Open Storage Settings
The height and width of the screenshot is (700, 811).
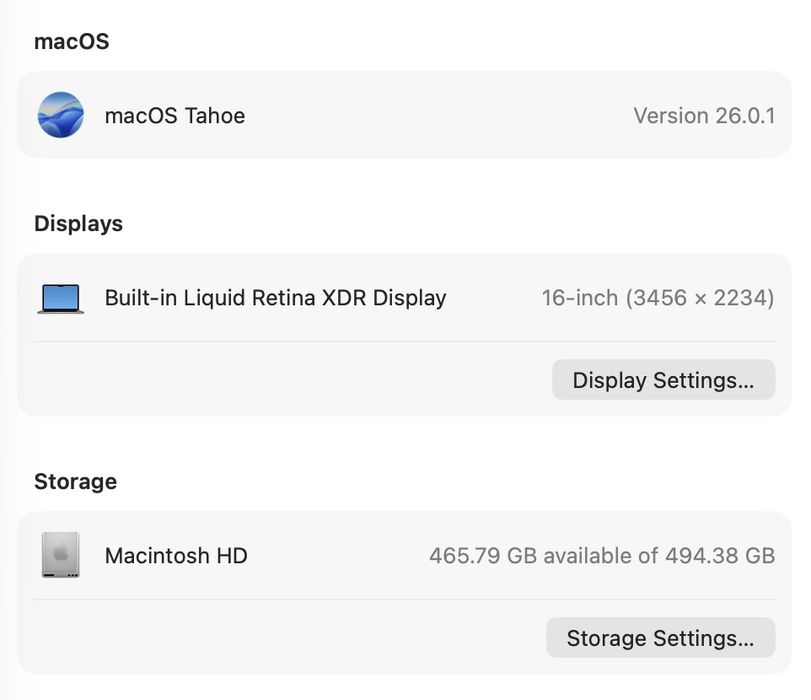point(660,638)
